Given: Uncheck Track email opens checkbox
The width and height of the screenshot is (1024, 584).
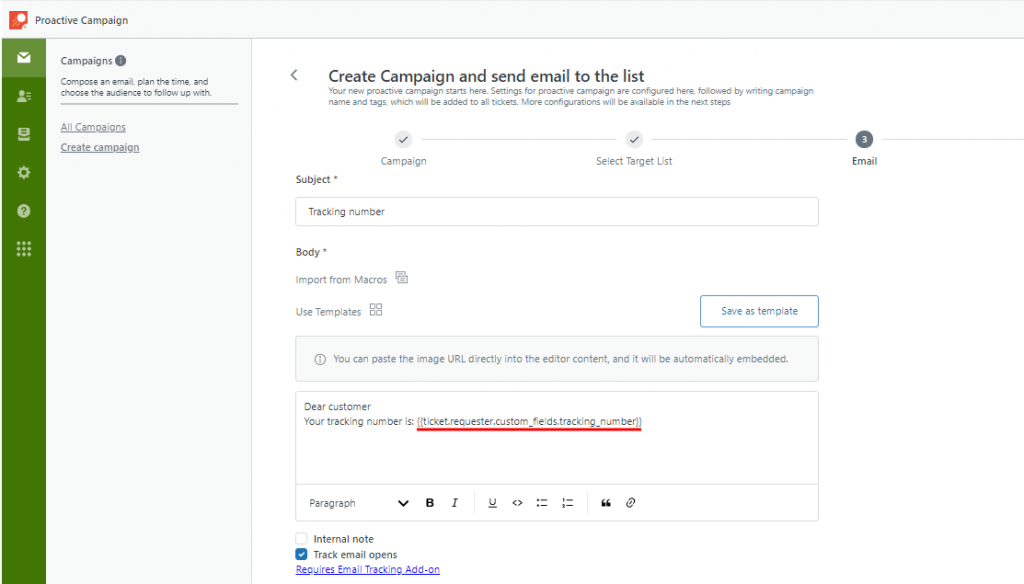Looking at the screenshot, I should point(301,554).
